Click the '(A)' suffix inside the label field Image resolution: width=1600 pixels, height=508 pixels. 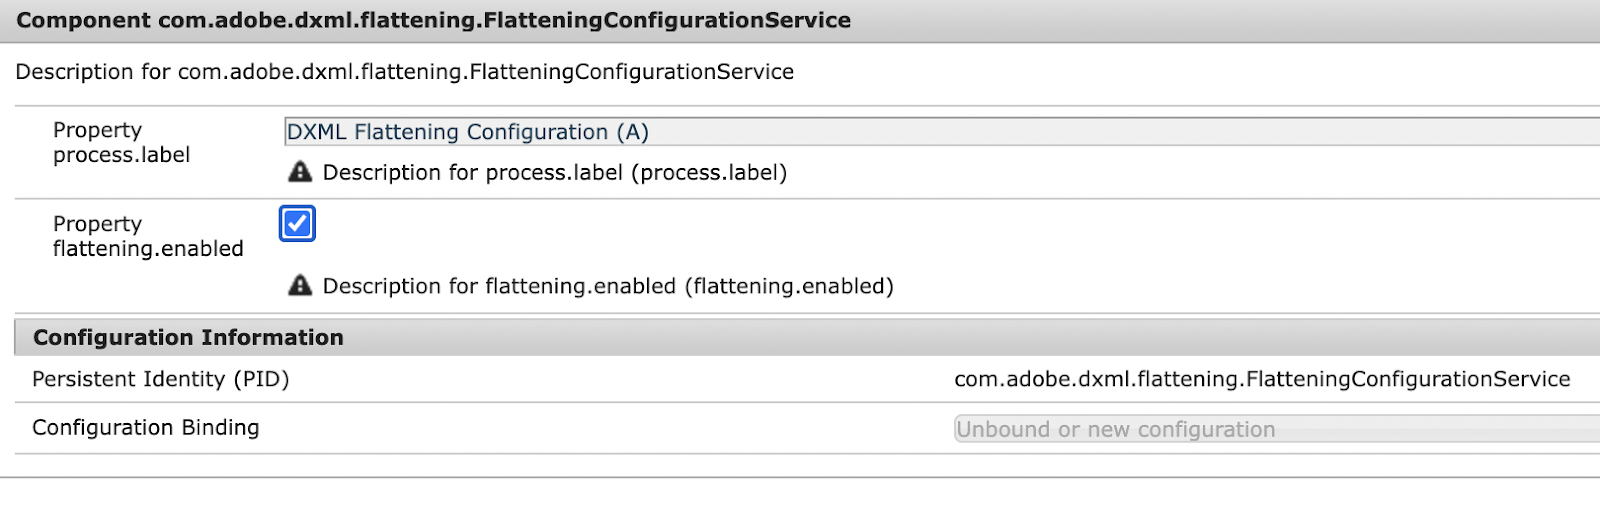pyautogui.click(x=632, y=132)
